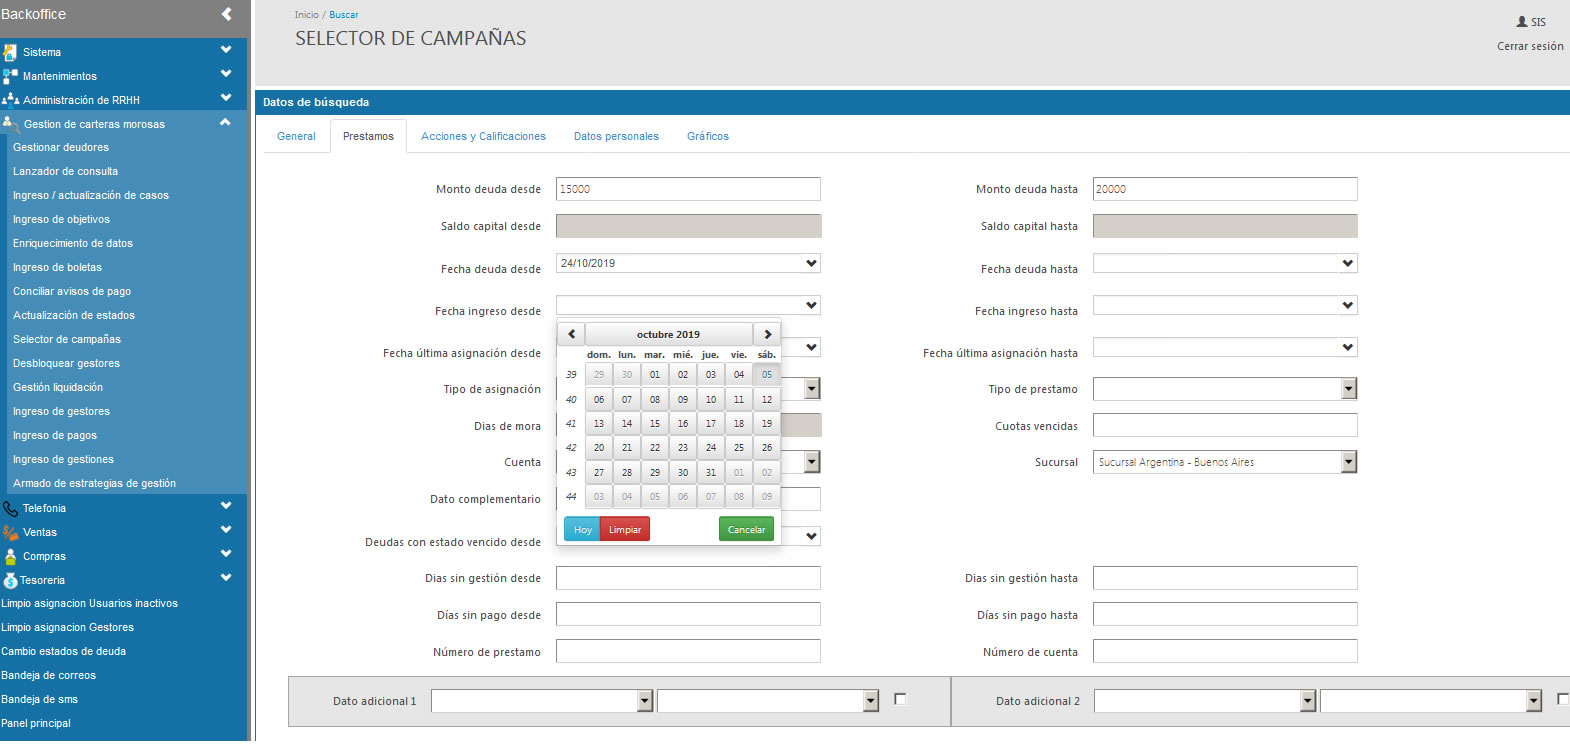
Task: Open Cambio estados de deuda link
Action: point(63,651)
